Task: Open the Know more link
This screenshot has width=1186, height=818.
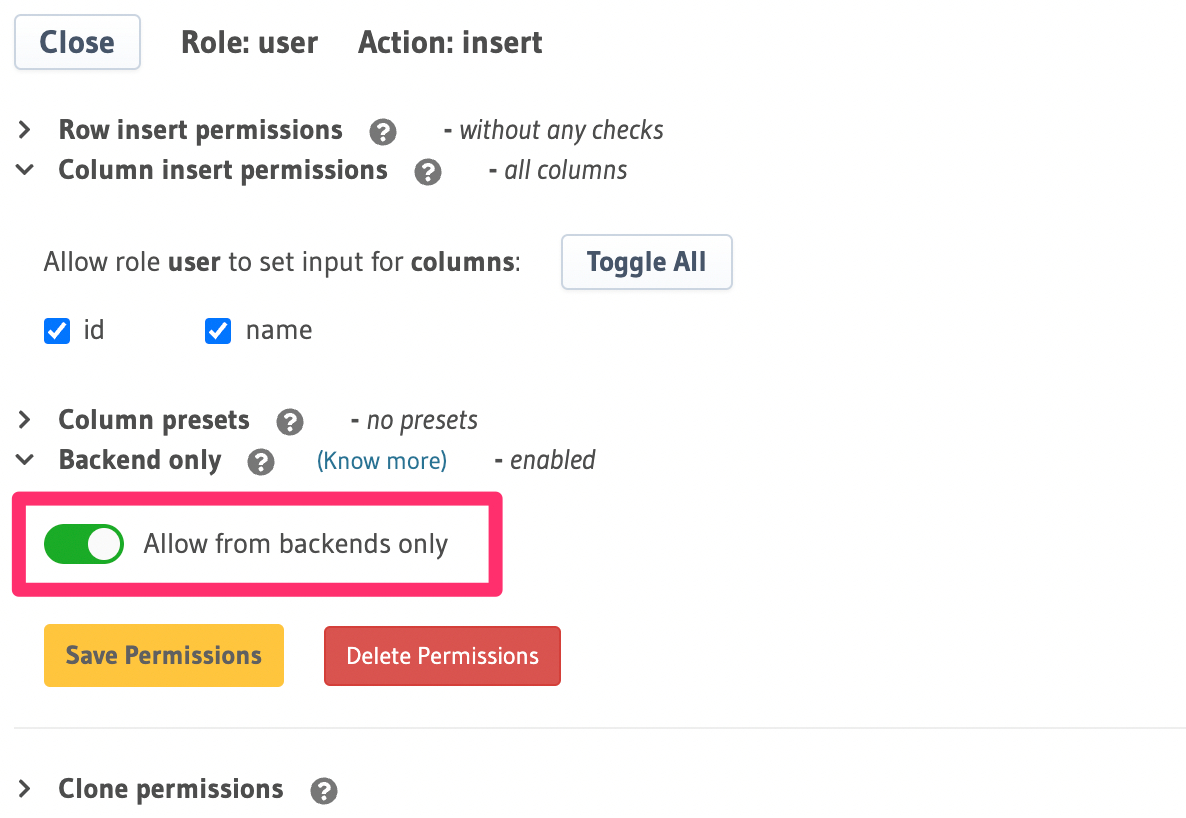Action: click(381, 460)
